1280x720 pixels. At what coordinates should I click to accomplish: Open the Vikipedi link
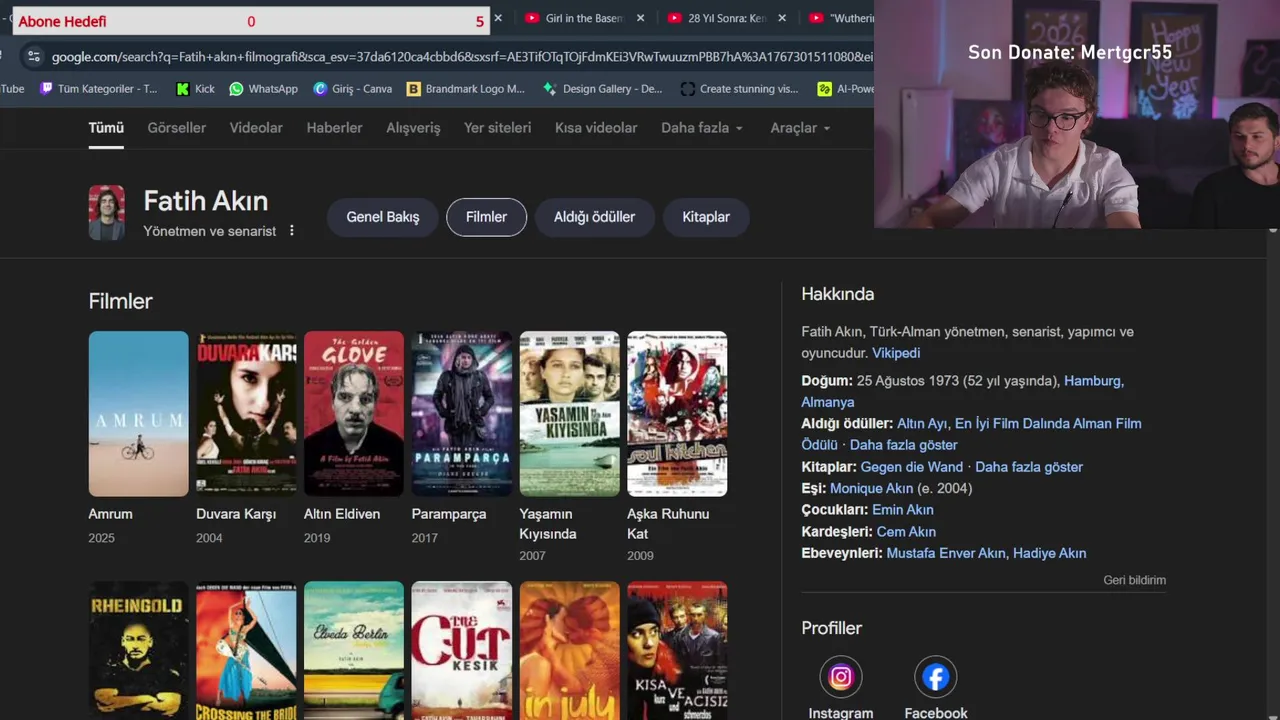[896, 353]
